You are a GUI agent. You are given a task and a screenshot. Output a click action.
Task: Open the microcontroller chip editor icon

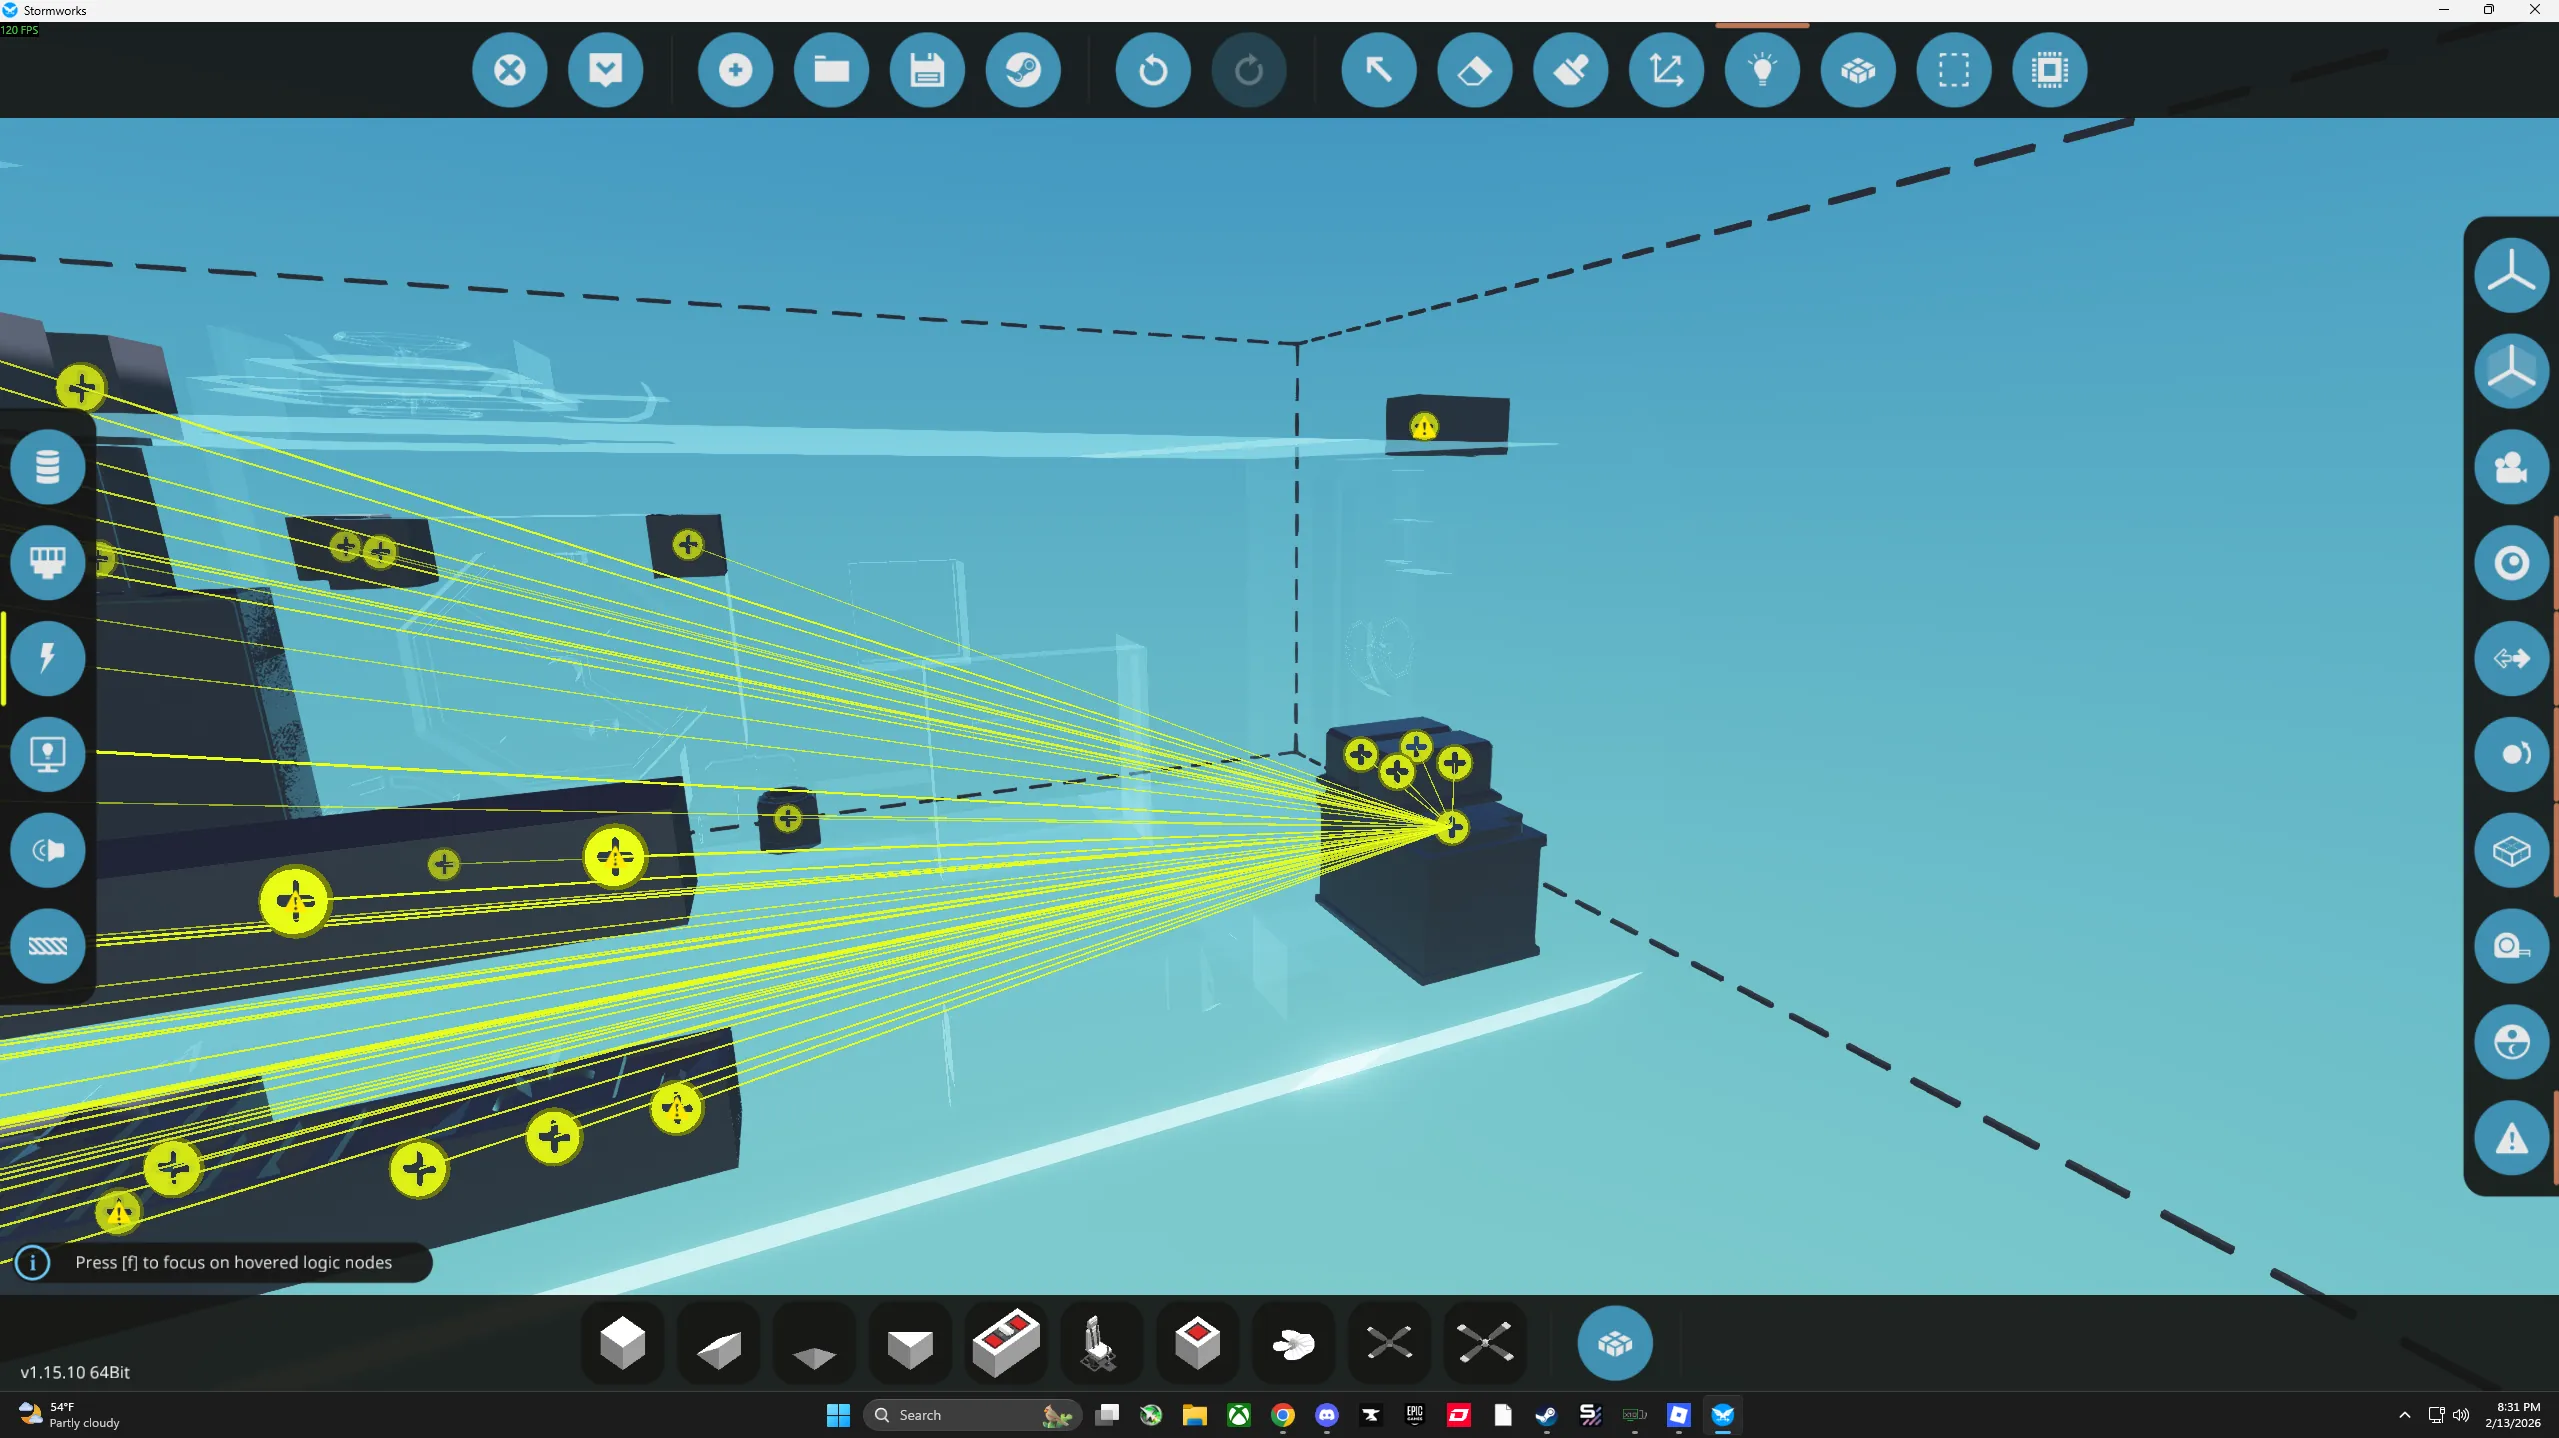coord(2049,70)
